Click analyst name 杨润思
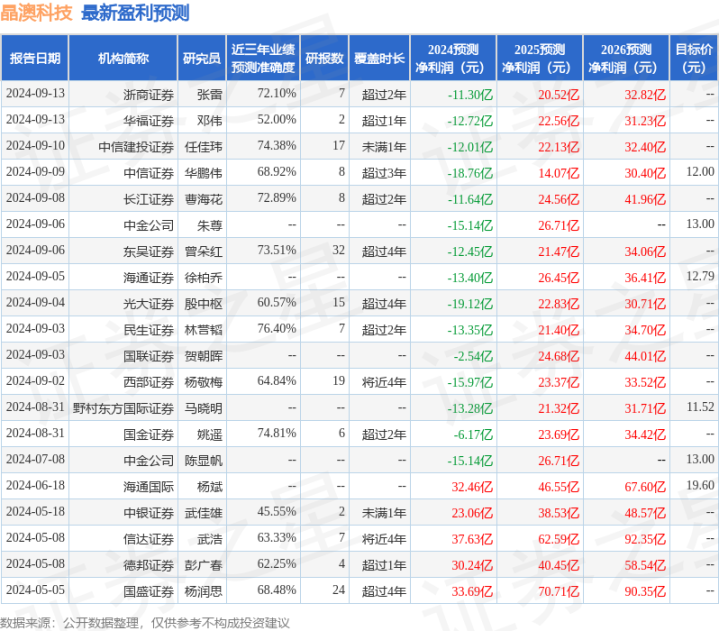The width and height of the screenshot is (719, 631). coord(204,591)
